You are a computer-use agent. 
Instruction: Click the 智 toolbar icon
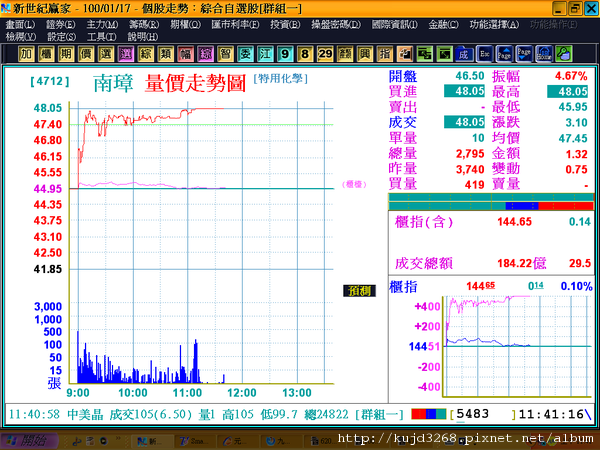click(225, 54)
